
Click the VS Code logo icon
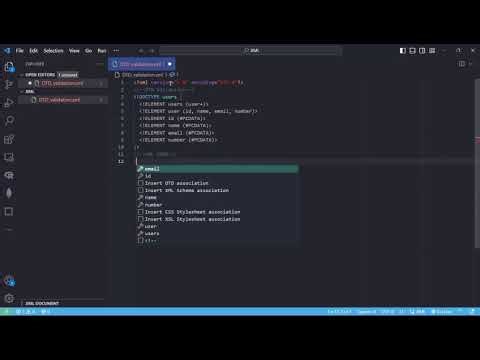coord(7,51)
